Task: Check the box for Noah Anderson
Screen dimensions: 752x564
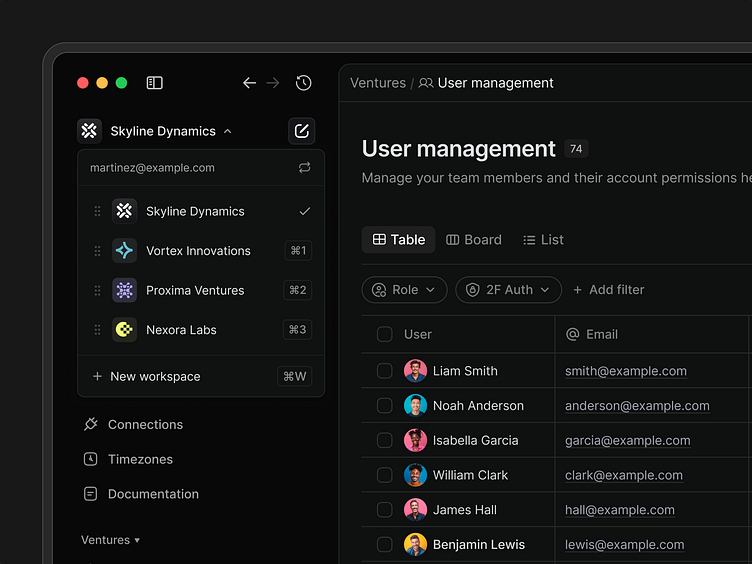Action: coord(385,405)
